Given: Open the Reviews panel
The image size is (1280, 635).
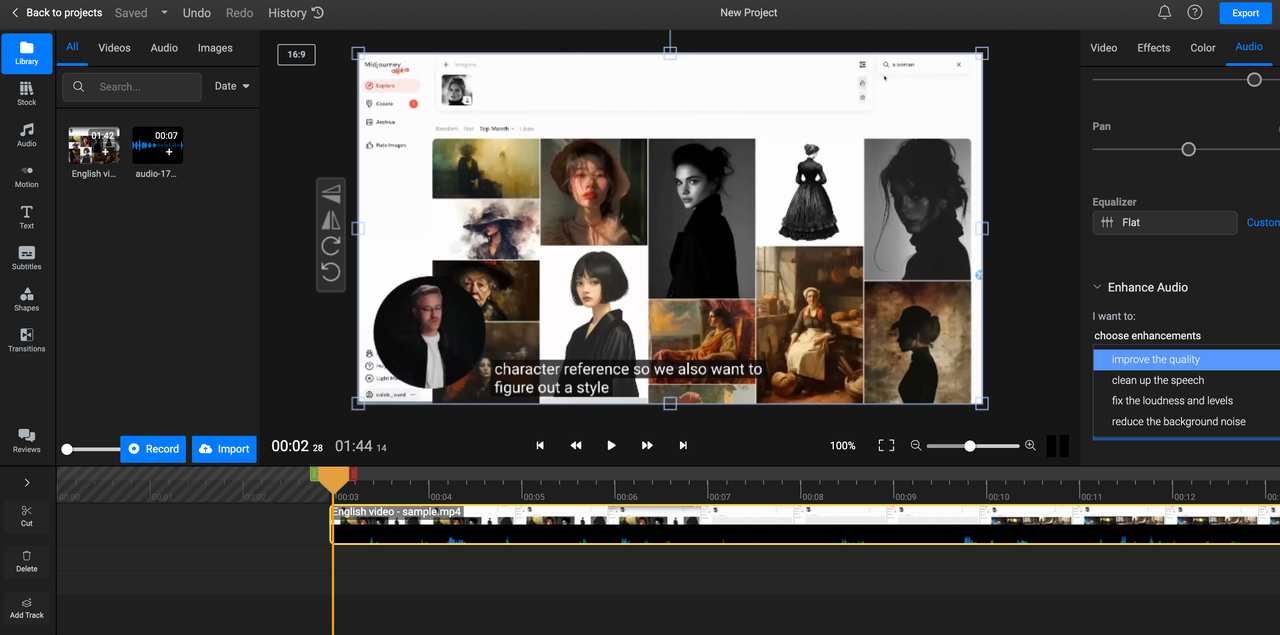Looking at the screenshot, I should point(27,441).
